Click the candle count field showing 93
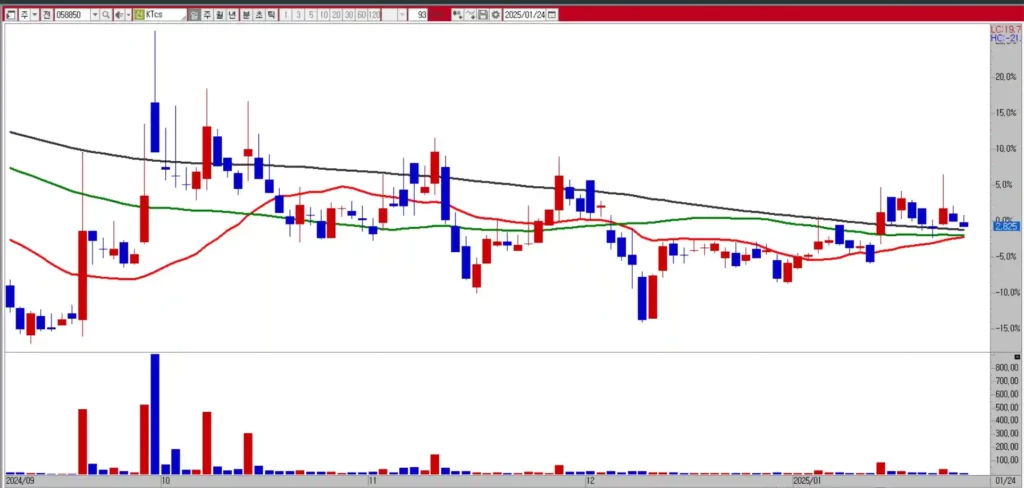Image resolution: width=1024 pixels, height=488 pixels. [419, 15]
